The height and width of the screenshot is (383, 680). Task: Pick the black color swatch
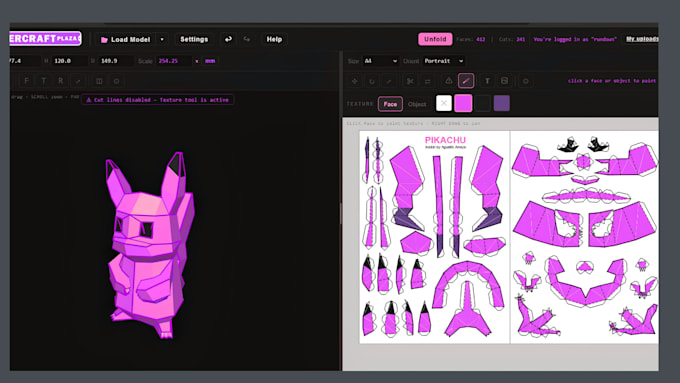[482, 103]
